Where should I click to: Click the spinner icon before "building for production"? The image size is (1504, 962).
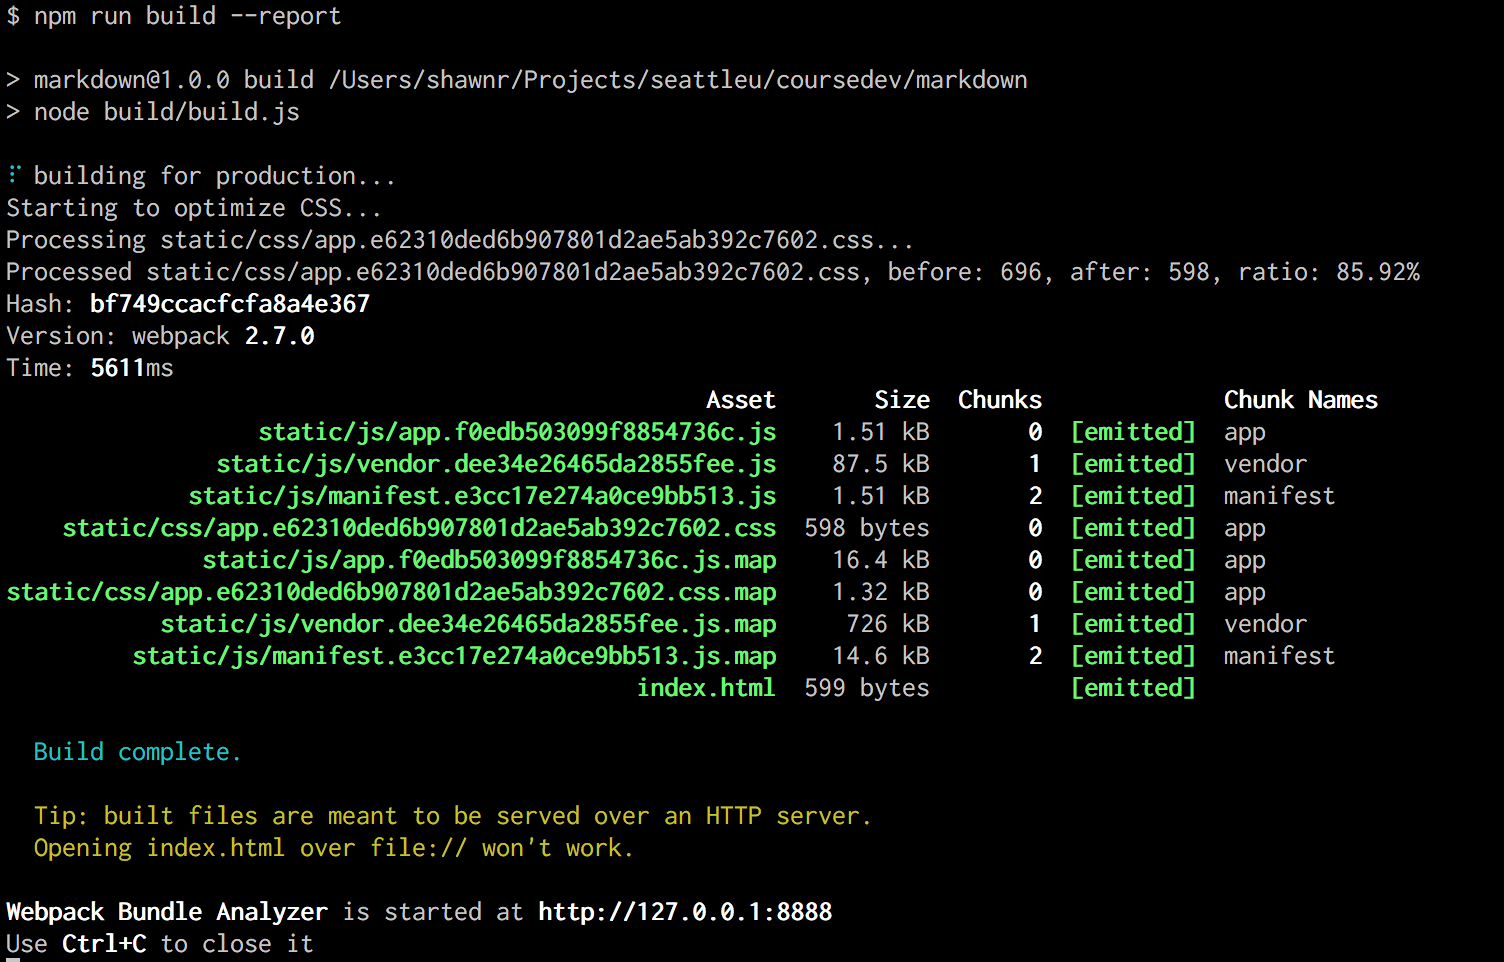[13, 175]
